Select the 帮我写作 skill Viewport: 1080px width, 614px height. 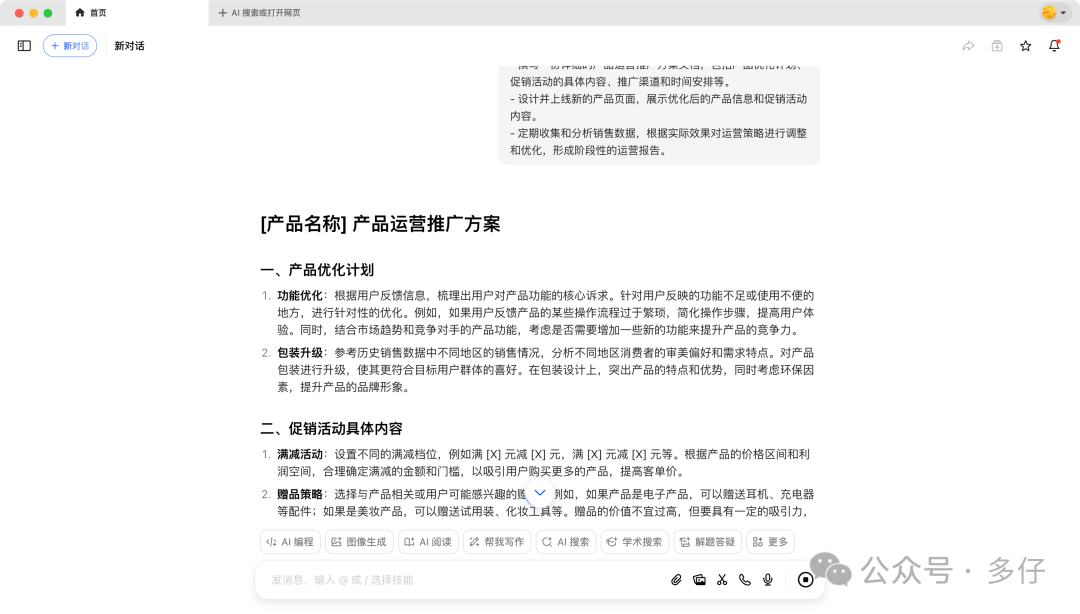pos(497,542)
